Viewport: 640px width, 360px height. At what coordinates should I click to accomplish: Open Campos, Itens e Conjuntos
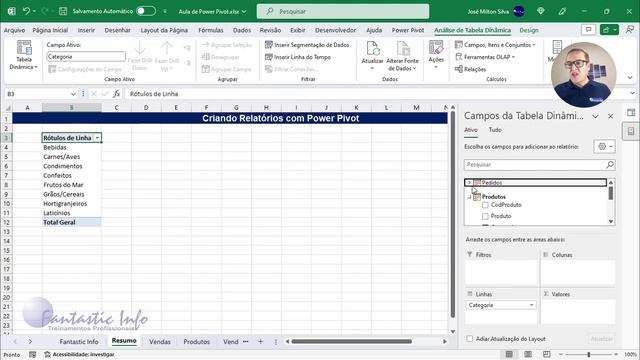(x=495, y=45)
